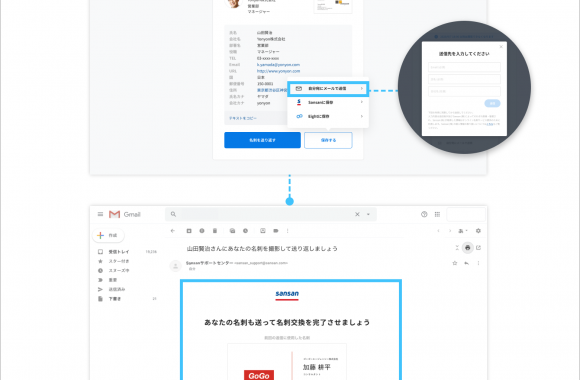Print the email using the printer icon

tap(468, 248)
